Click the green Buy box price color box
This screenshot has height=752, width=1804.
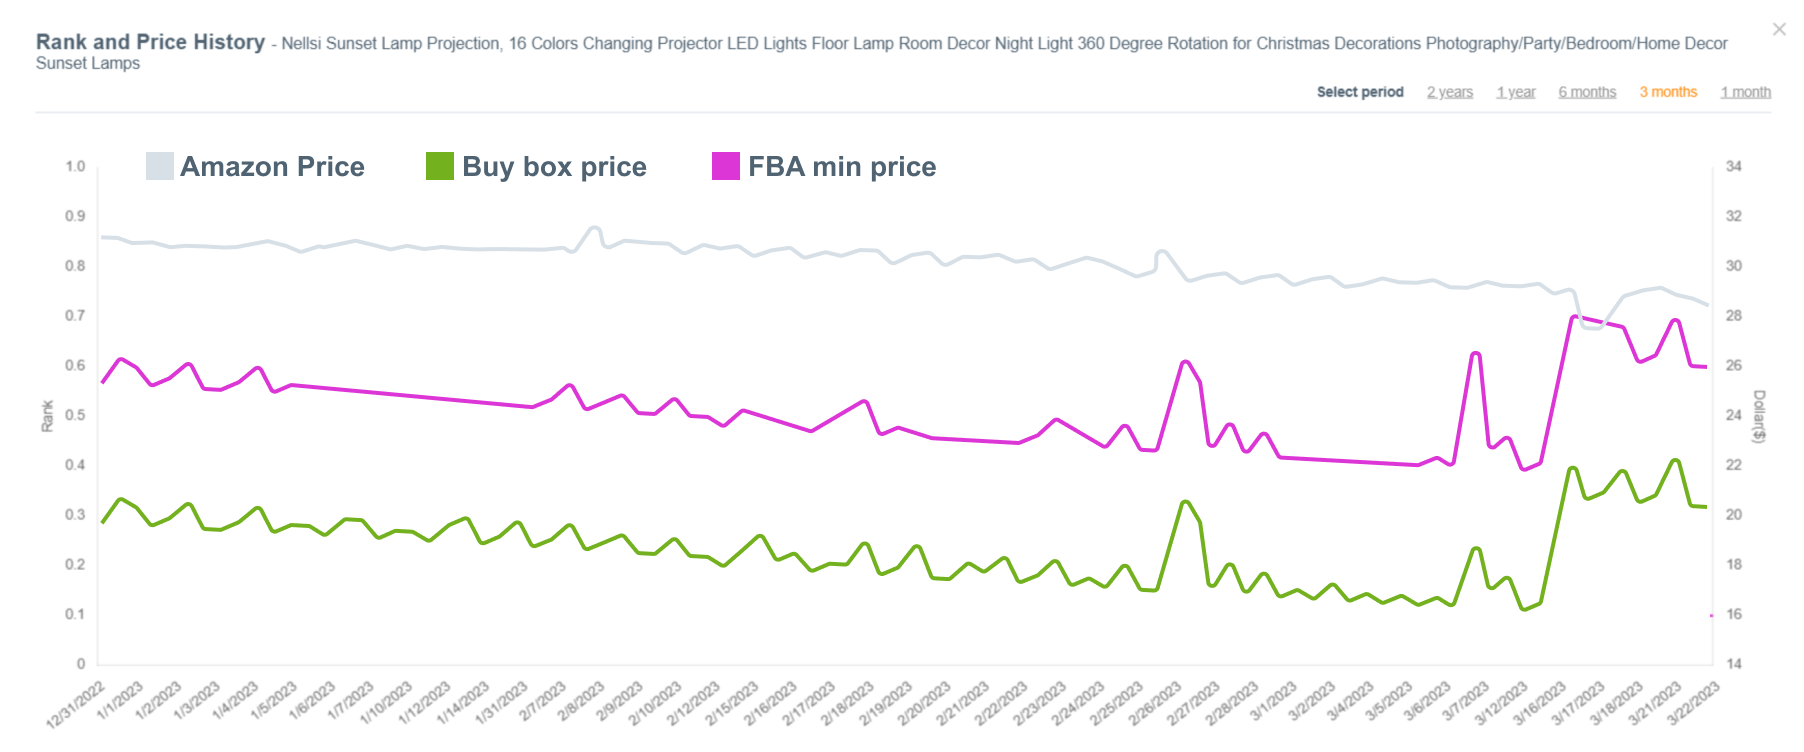click(440, 166)
